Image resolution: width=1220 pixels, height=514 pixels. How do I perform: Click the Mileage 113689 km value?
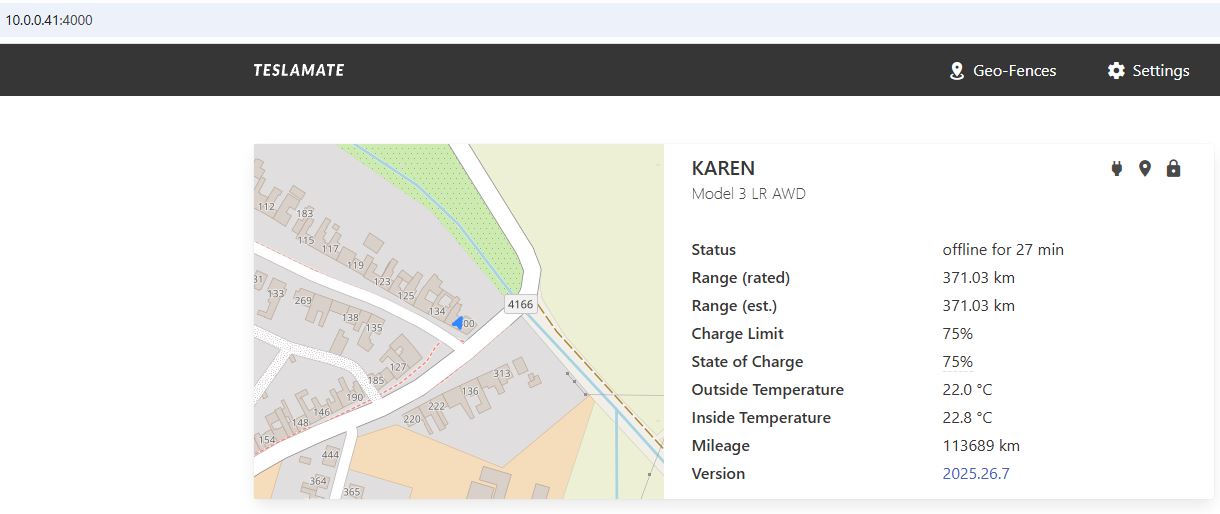click(981, 446)
